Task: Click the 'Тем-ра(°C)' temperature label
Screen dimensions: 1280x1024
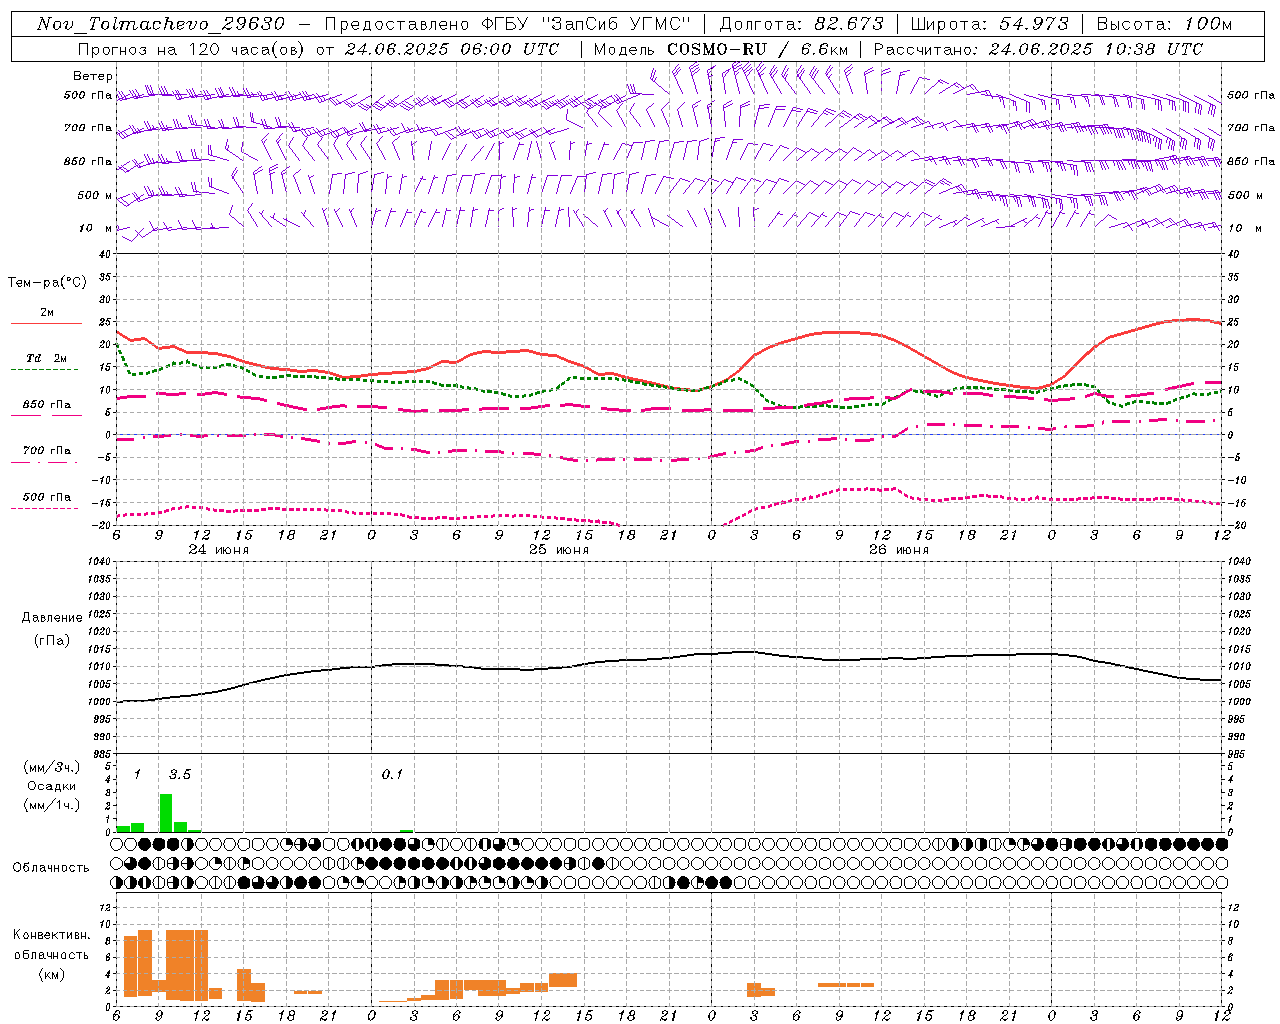Action: 47,283
